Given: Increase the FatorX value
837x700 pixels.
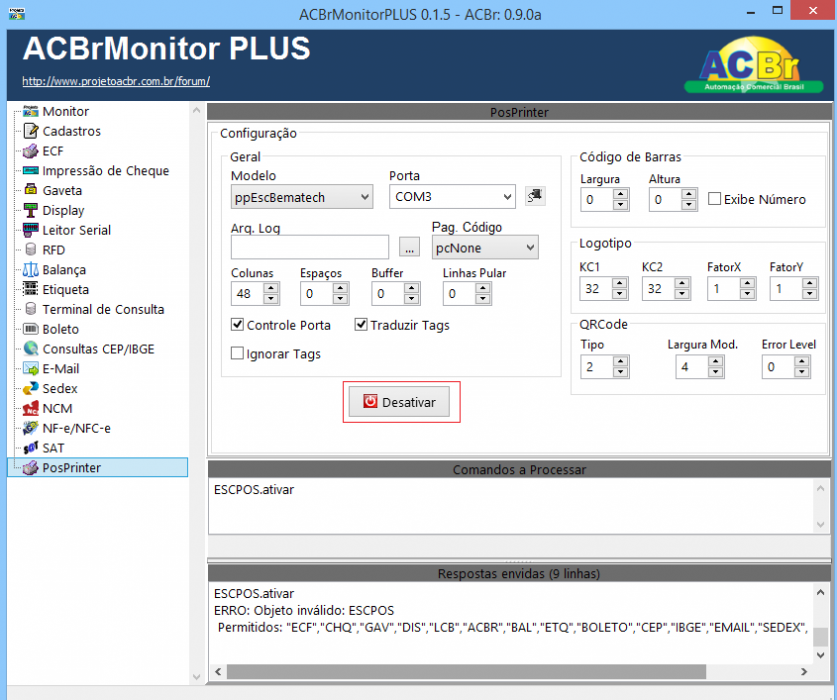Looking at the screenshot, I should pos(748,283).
